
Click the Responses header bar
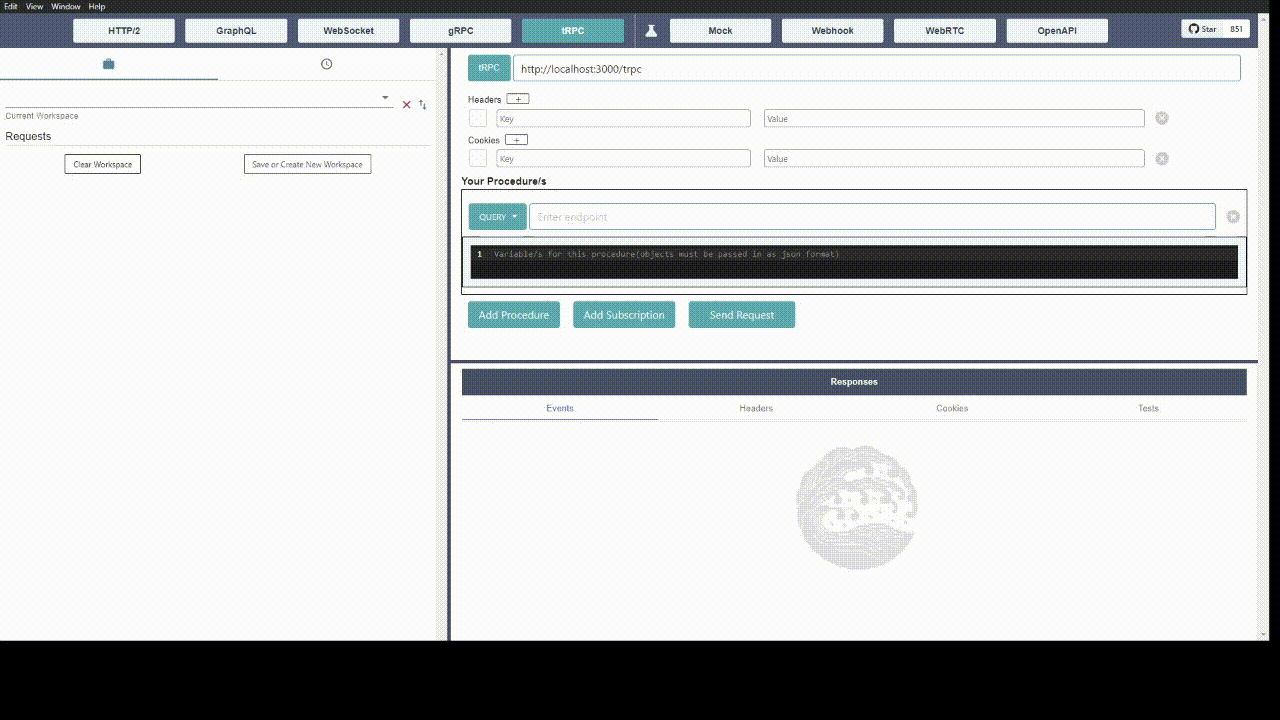coord(854,382)
